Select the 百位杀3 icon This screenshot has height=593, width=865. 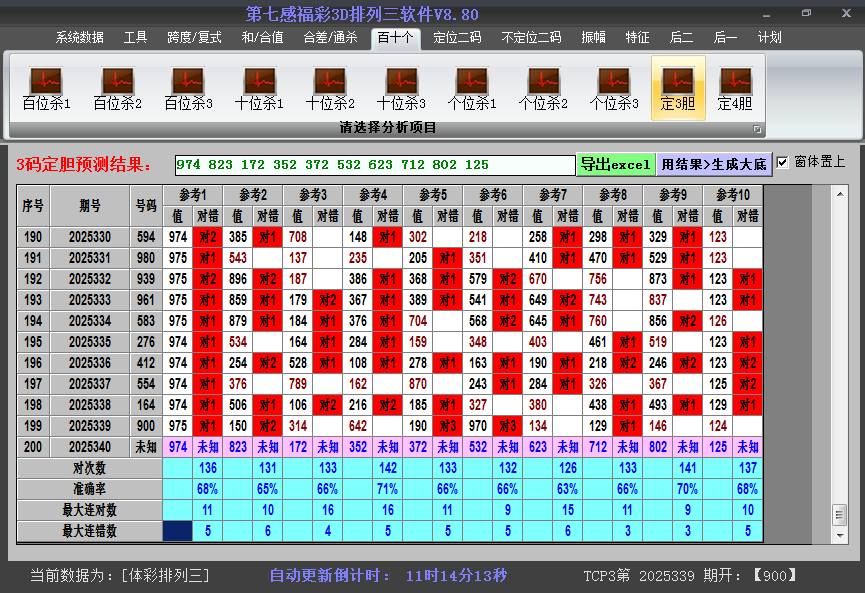coord(188,88)
